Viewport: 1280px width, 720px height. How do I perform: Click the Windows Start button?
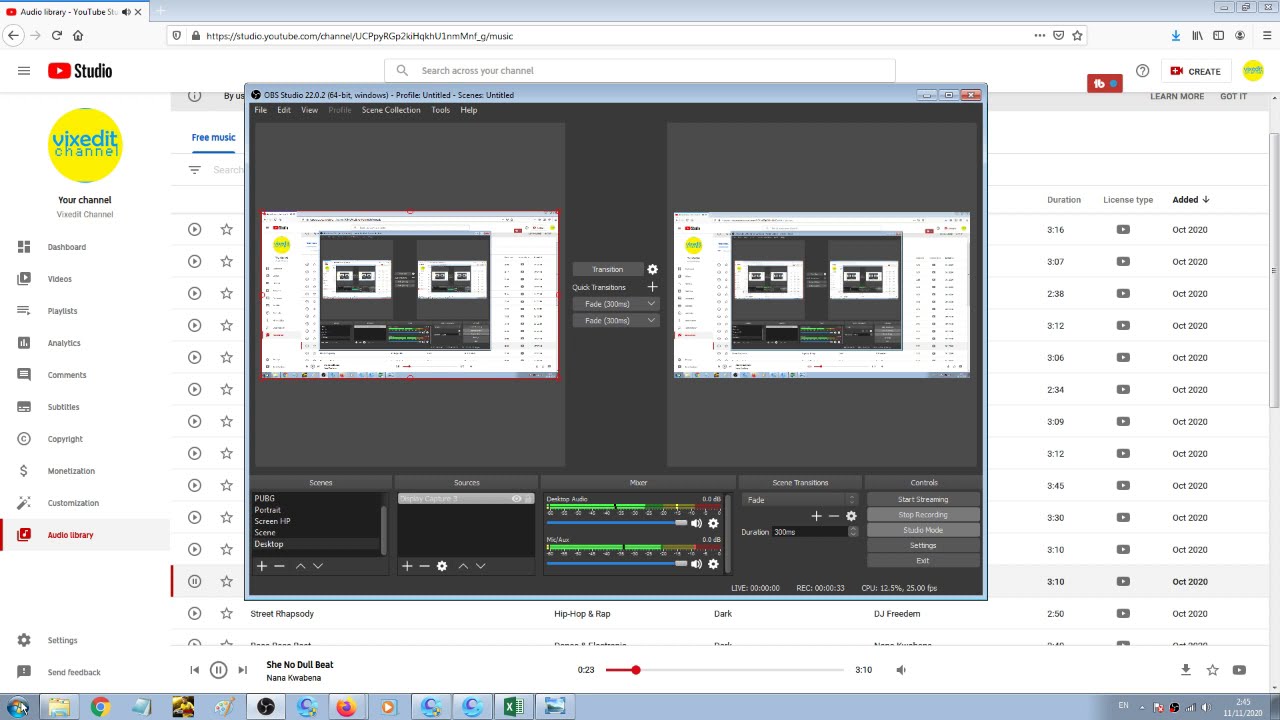[19, 707]
